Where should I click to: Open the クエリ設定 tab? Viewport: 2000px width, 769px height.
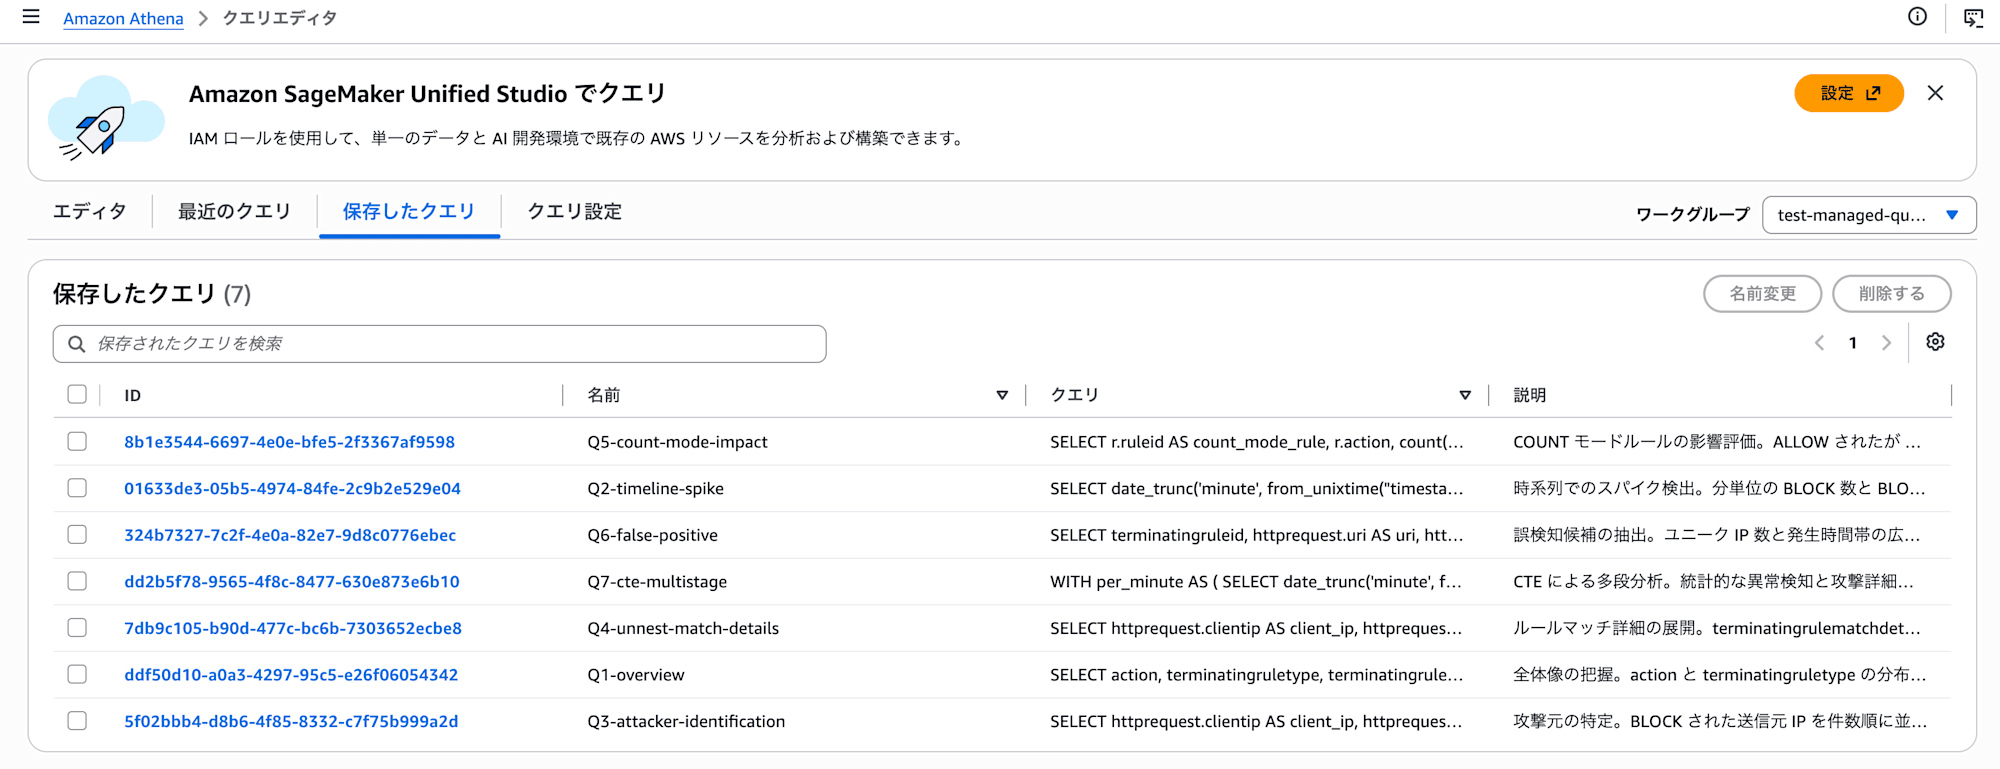[575, 211]
